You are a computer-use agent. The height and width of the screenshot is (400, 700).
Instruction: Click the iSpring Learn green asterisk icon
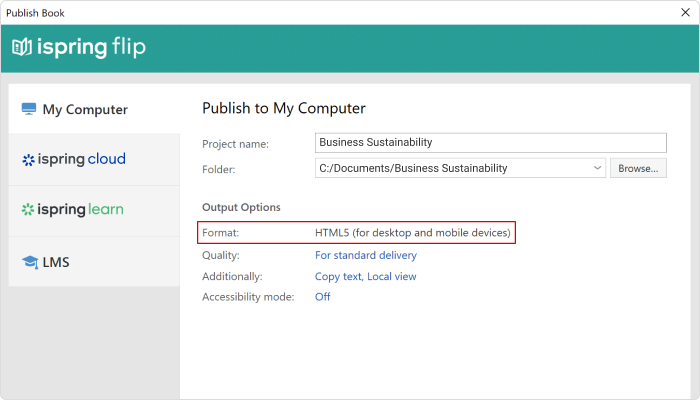(x=28, y=209)
